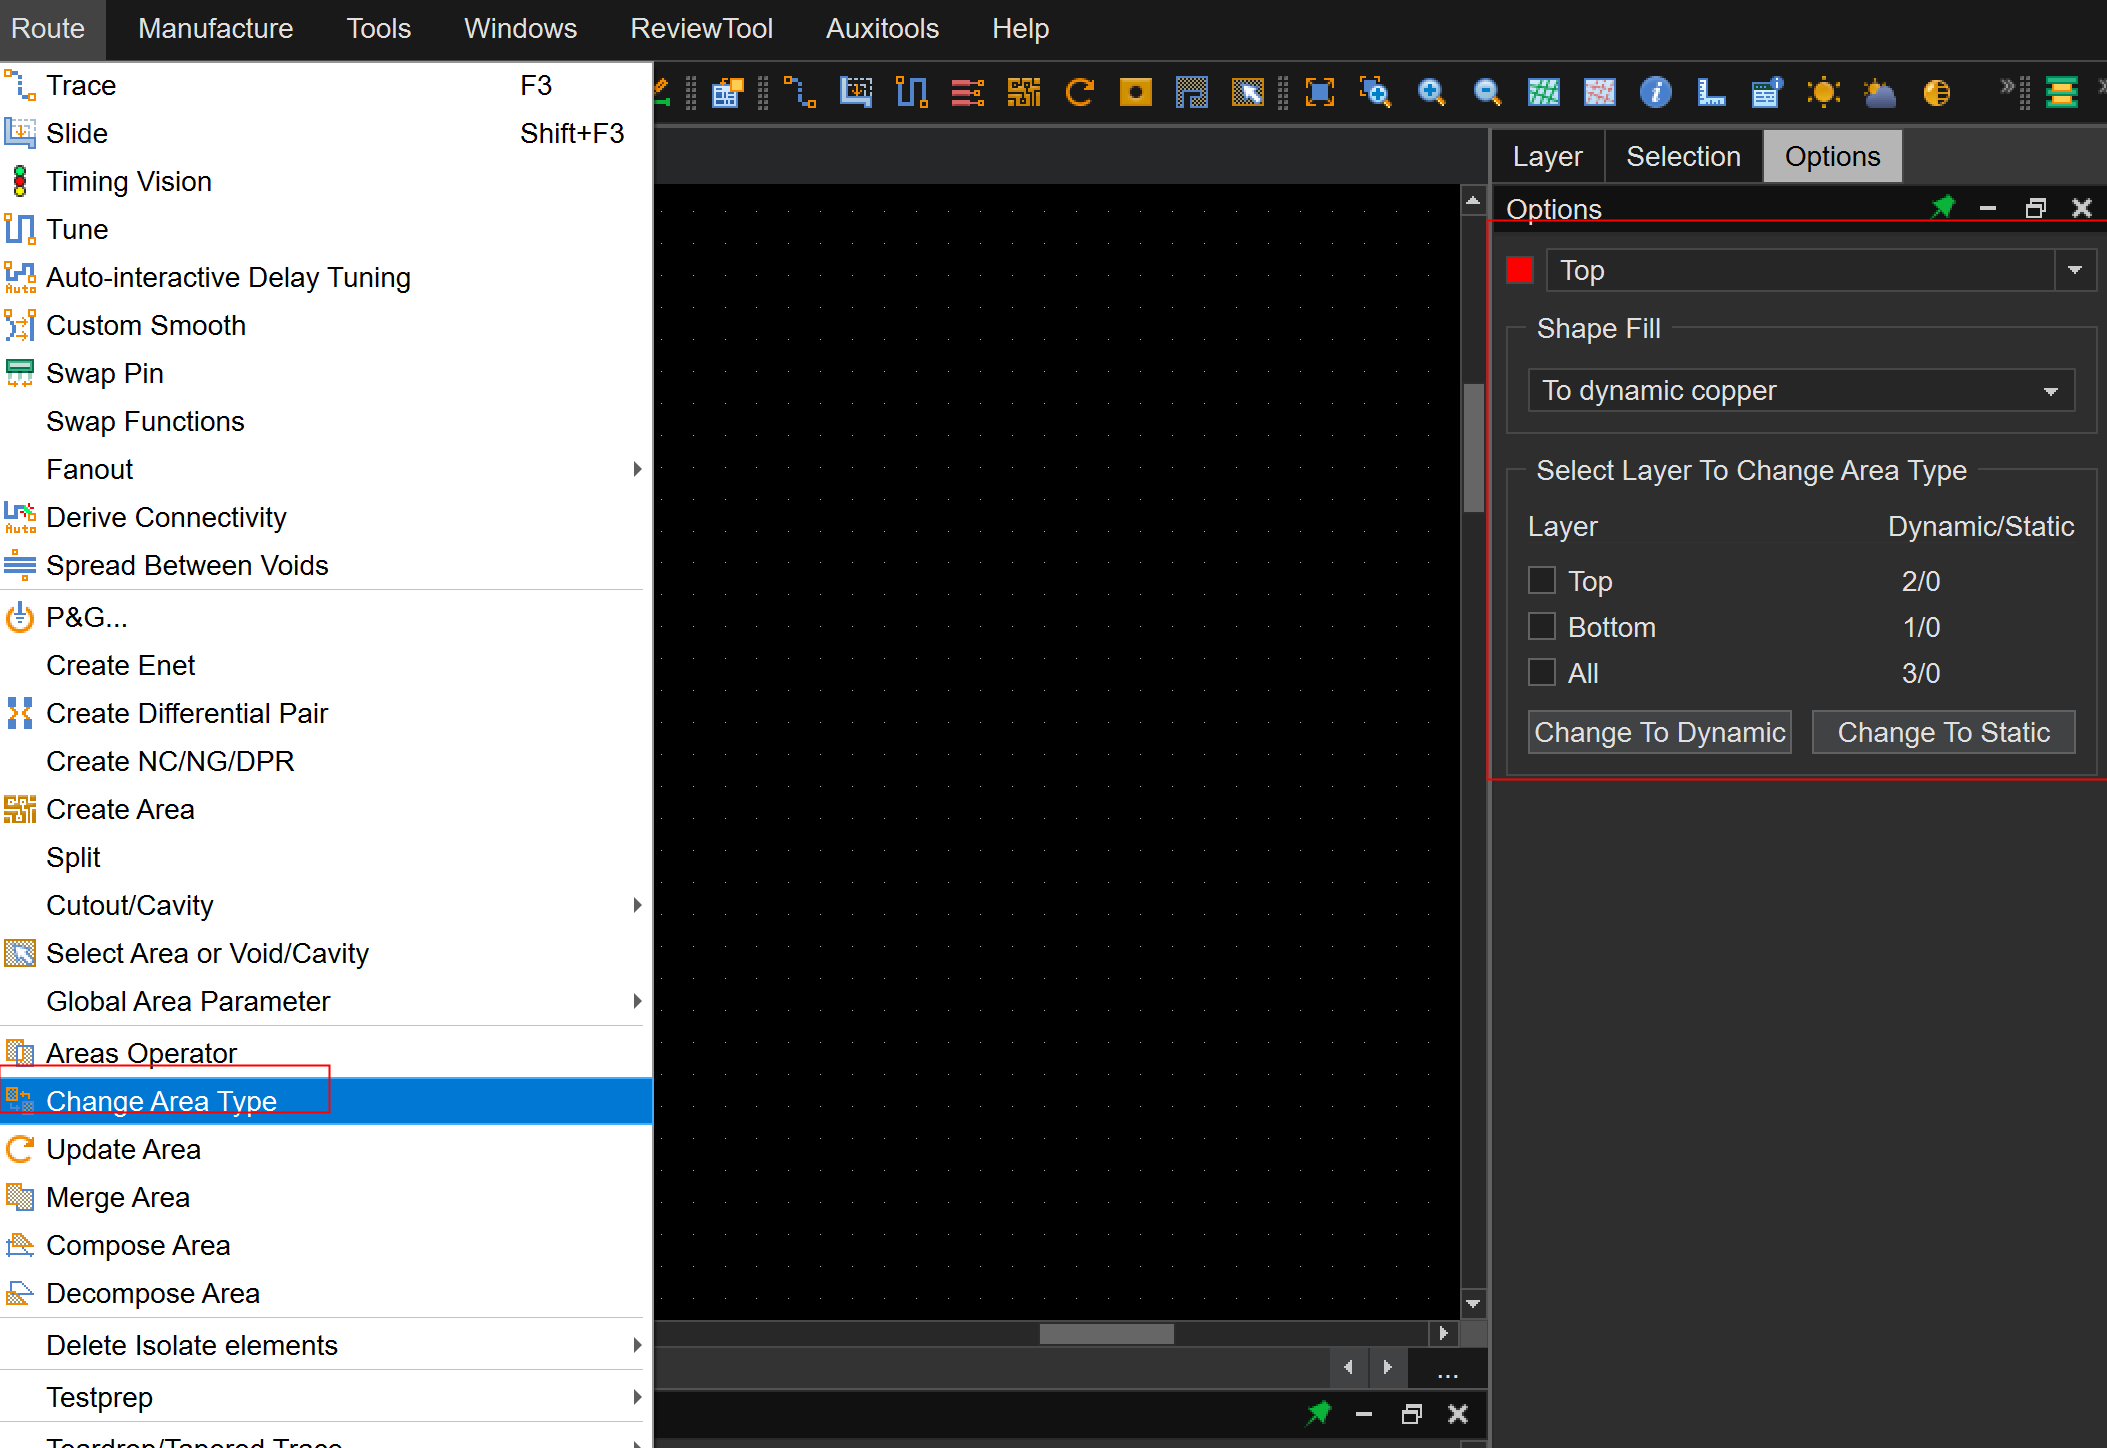Screen dimensions: 2107x1448
Task: Check the Top layer checkbox
Action: [x=1542, y=580]
